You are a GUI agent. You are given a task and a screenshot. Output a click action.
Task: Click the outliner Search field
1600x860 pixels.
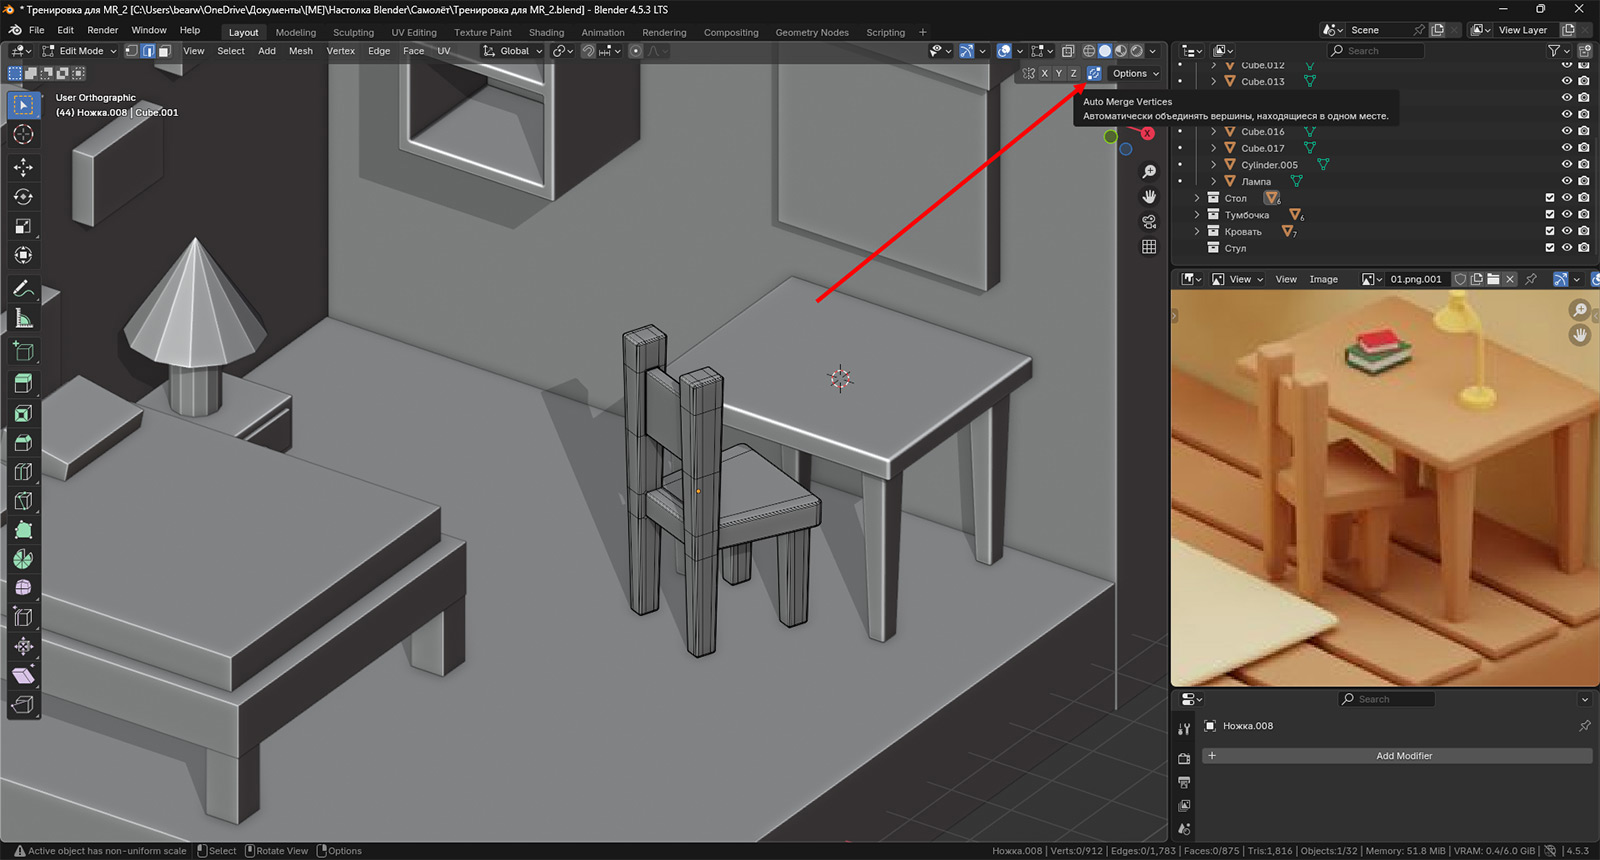click(x=1380, y=51)
